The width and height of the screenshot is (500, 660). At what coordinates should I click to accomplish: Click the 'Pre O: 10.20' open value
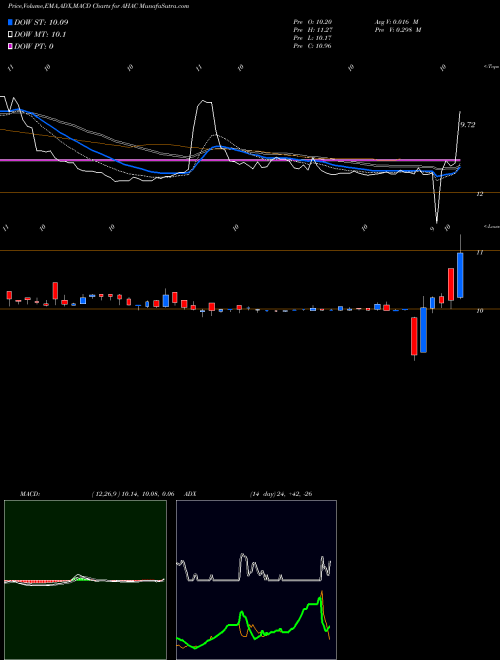tap(314, 21)
